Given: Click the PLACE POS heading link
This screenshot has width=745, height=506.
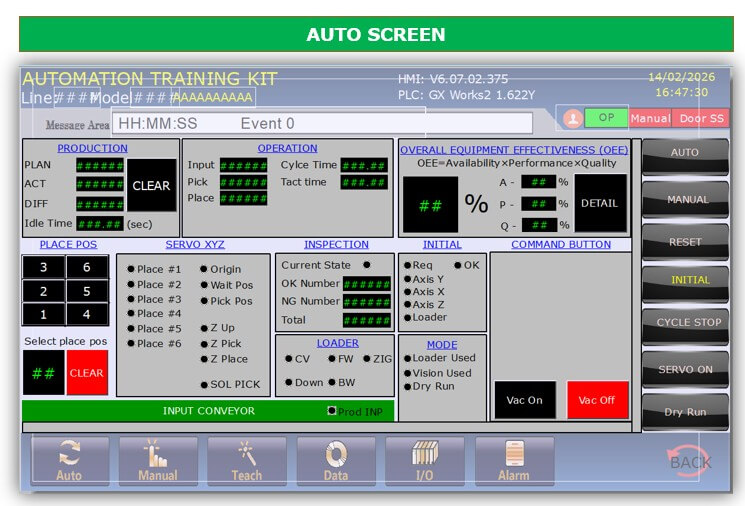Looking at the screenshot, I should 68,245.
